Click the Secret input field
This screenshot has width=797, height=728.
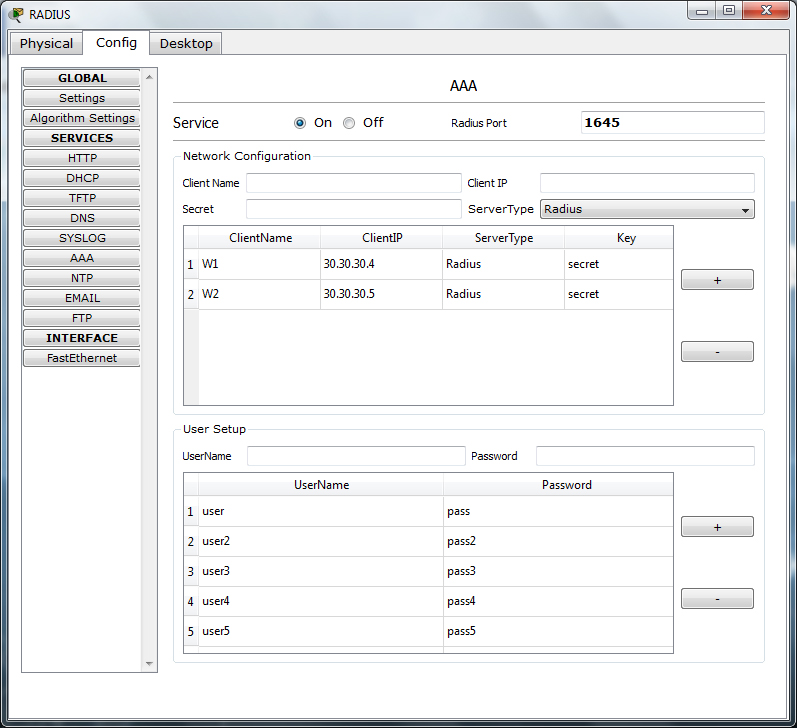coord(354,209)
